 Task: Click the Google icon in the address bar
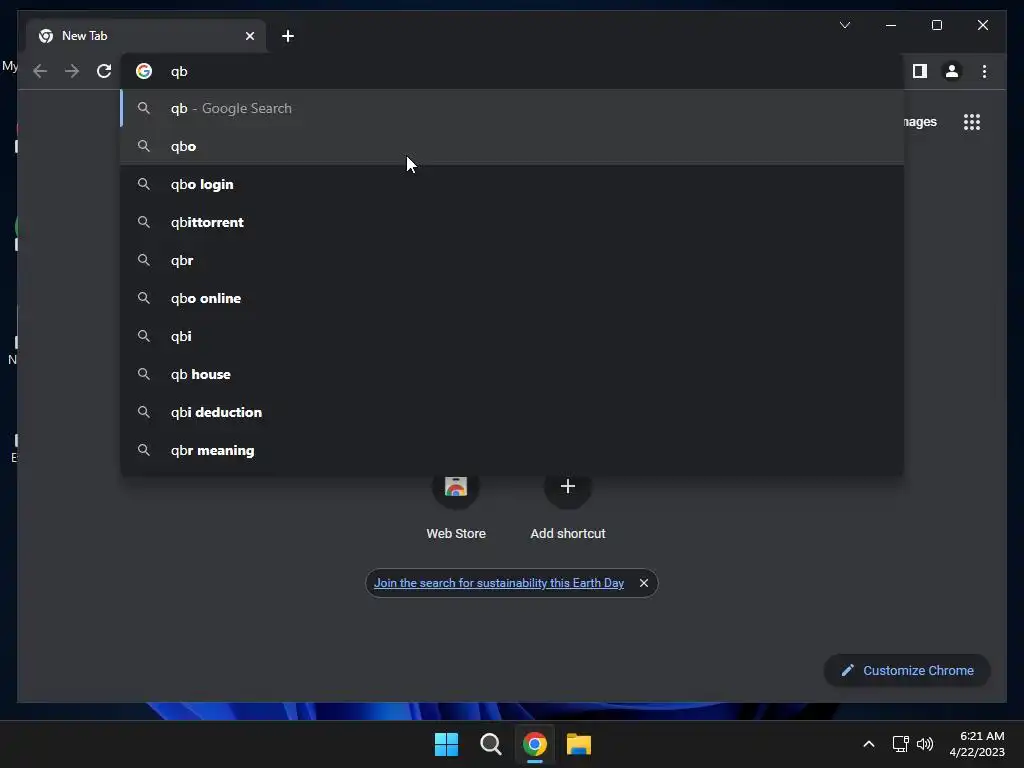coord(144,71)
